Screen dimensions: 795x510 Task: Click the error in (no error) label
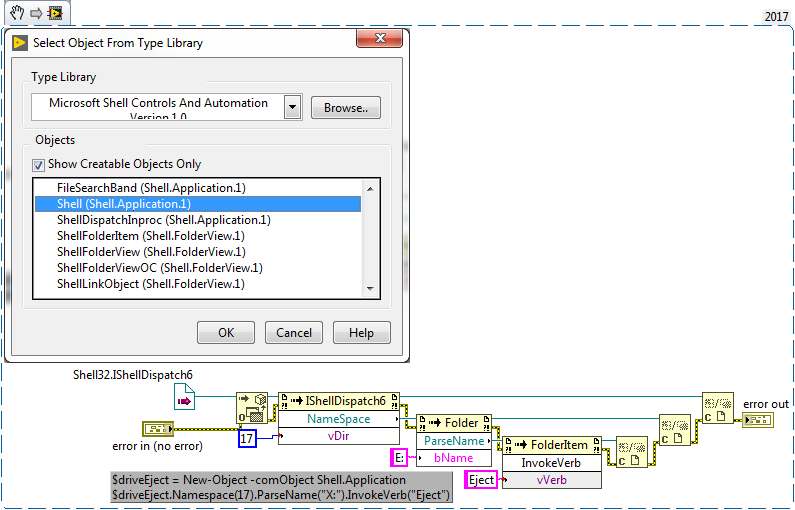click(x=157, y=446)
